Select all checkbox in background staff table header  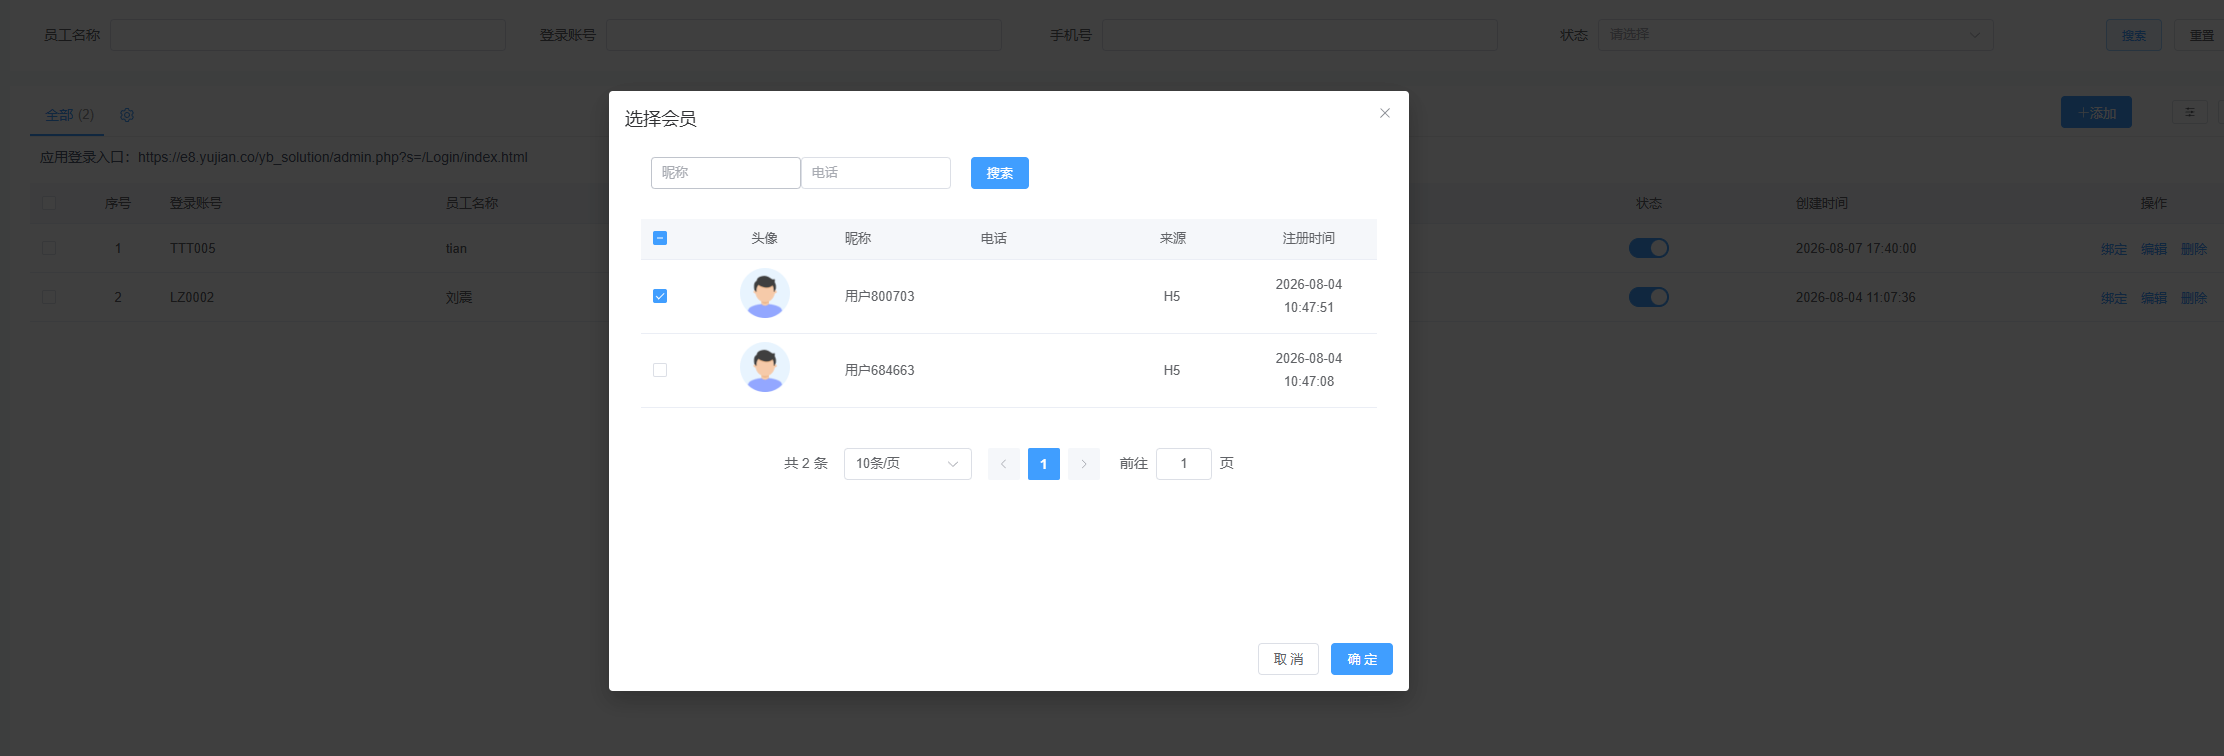(49, 203)
